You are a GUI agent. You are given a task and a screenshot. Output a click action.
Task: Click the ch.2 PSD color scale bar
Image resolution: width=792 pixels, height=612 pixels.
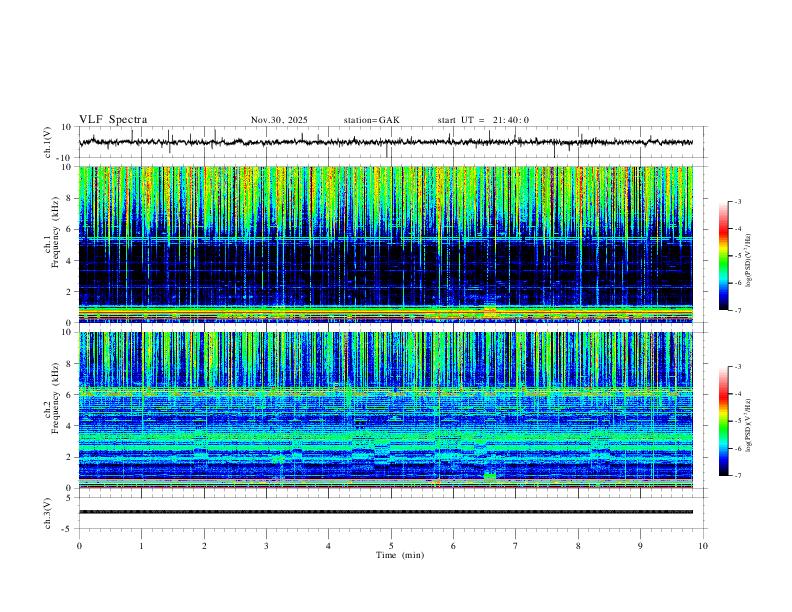point(723,421)
